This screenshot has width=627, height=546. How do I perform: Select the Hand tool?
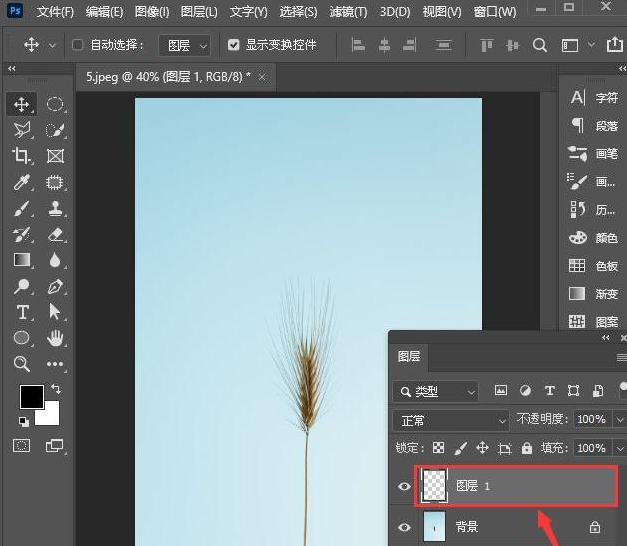click(56, 338)
